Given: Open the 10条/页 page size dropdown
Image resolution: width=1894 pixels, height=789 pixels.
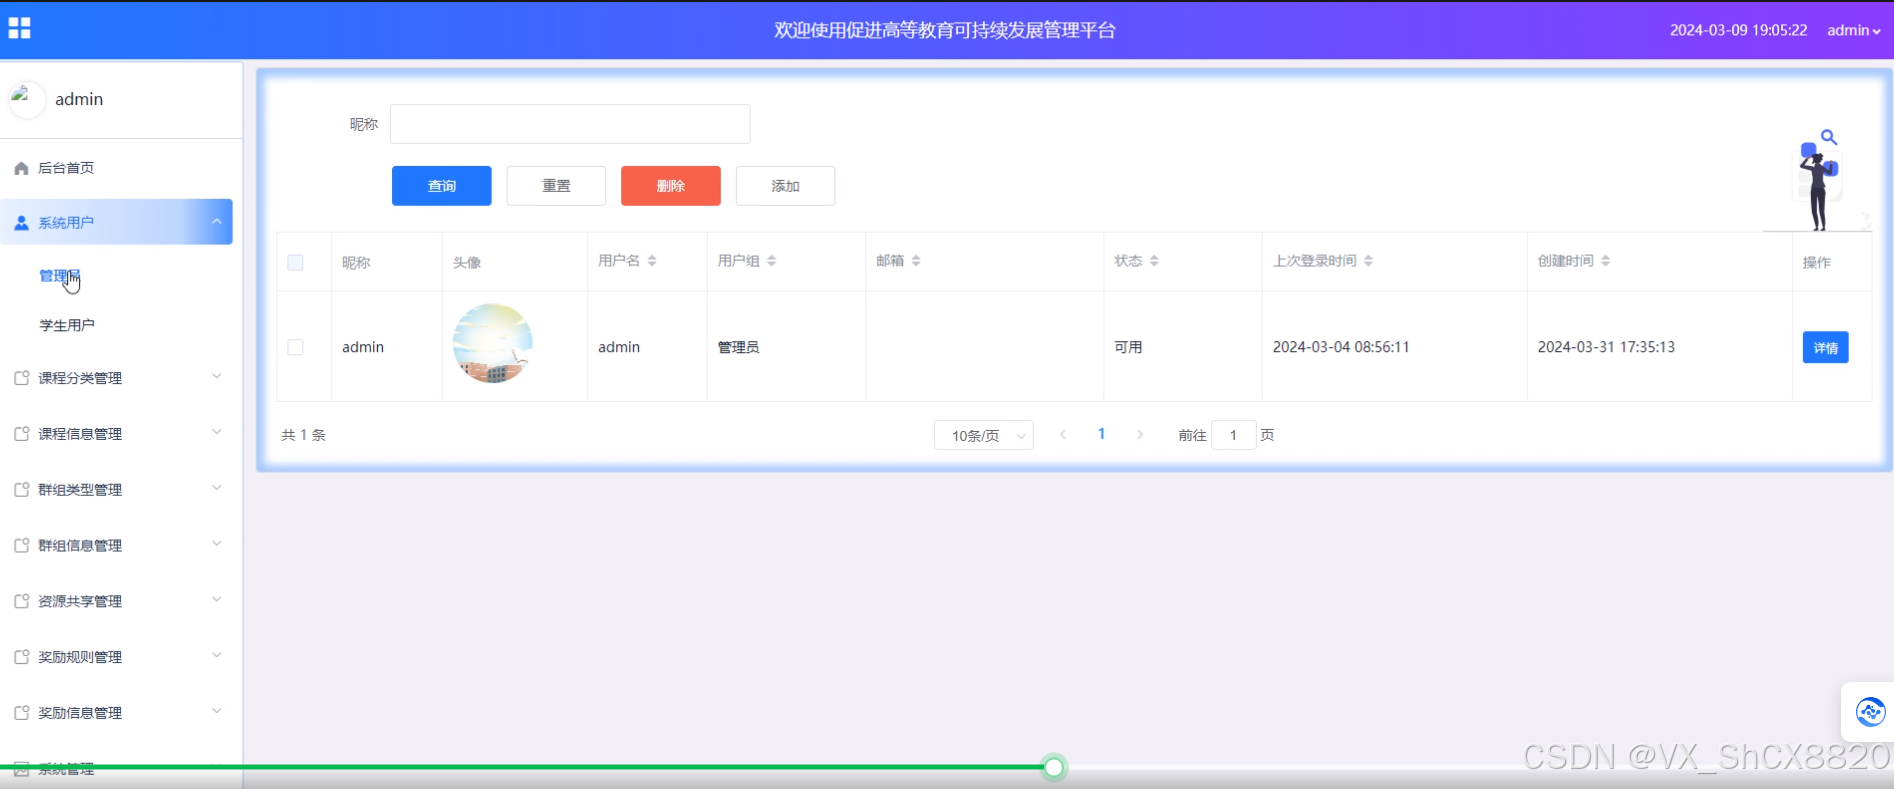Looking at the screenshot, I should (x=983, y=435).
